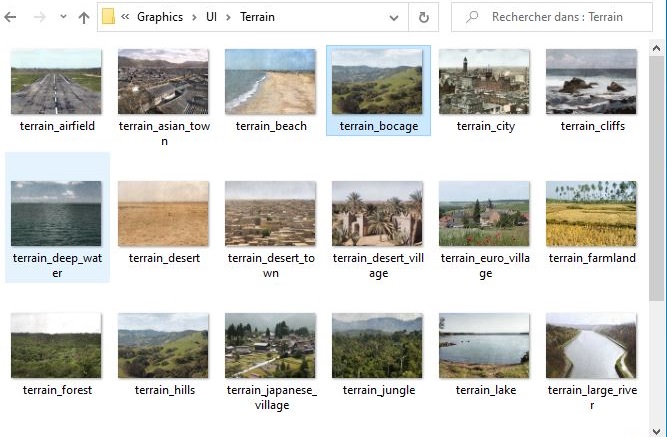
Task: Click the file name text terrain_farmland
Action: tap(592, 258)
